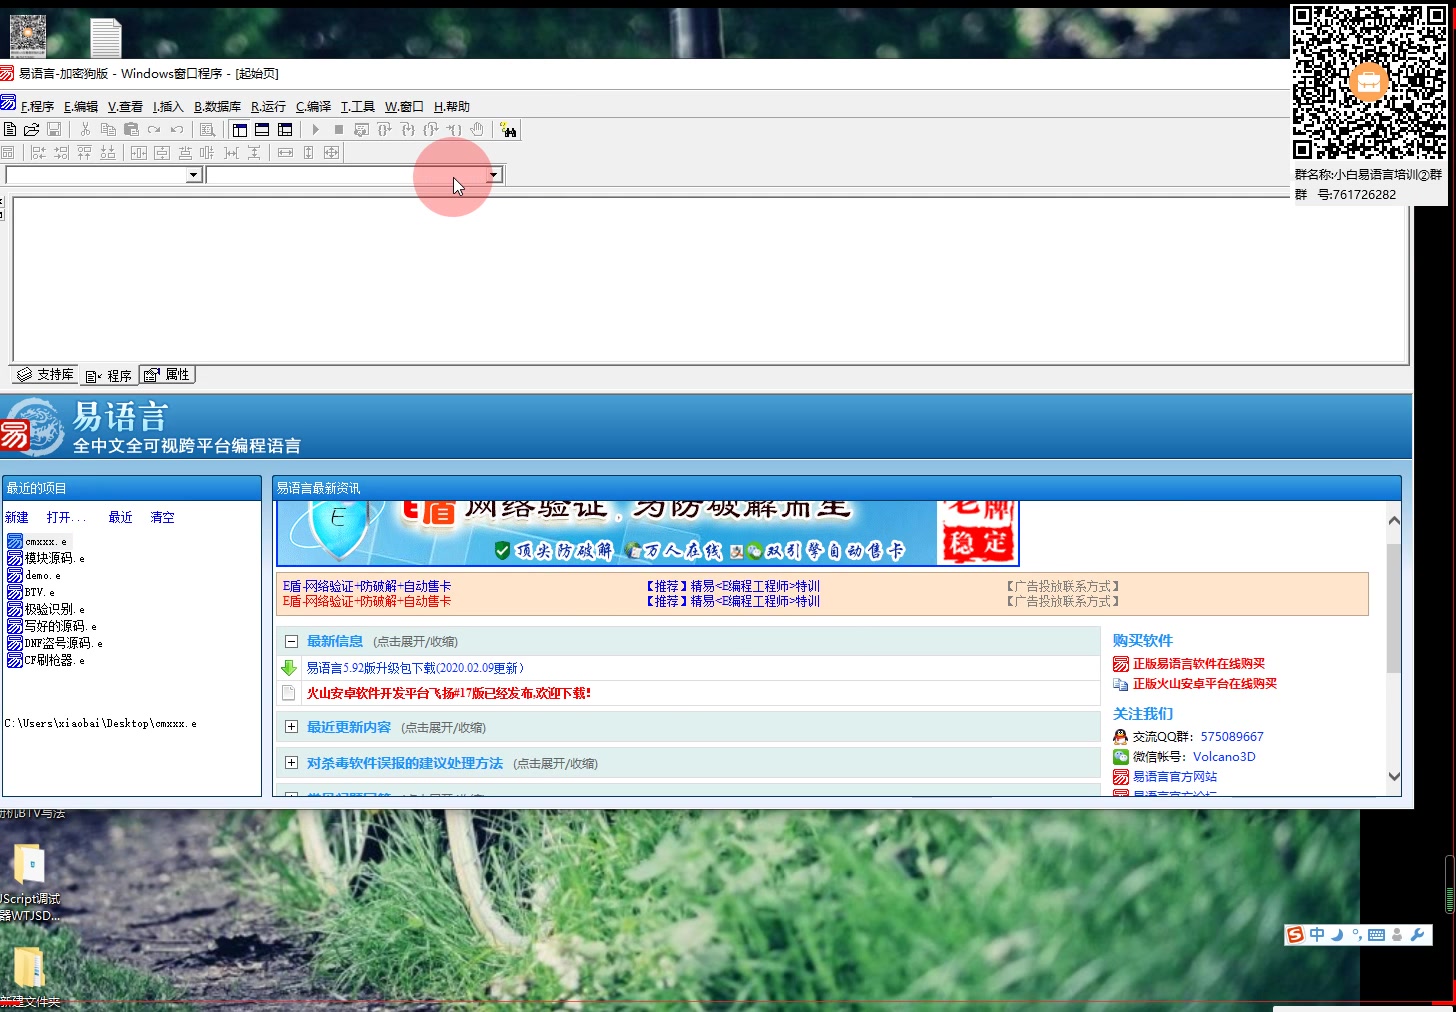Open recent project demo.e

coord(34,575)
